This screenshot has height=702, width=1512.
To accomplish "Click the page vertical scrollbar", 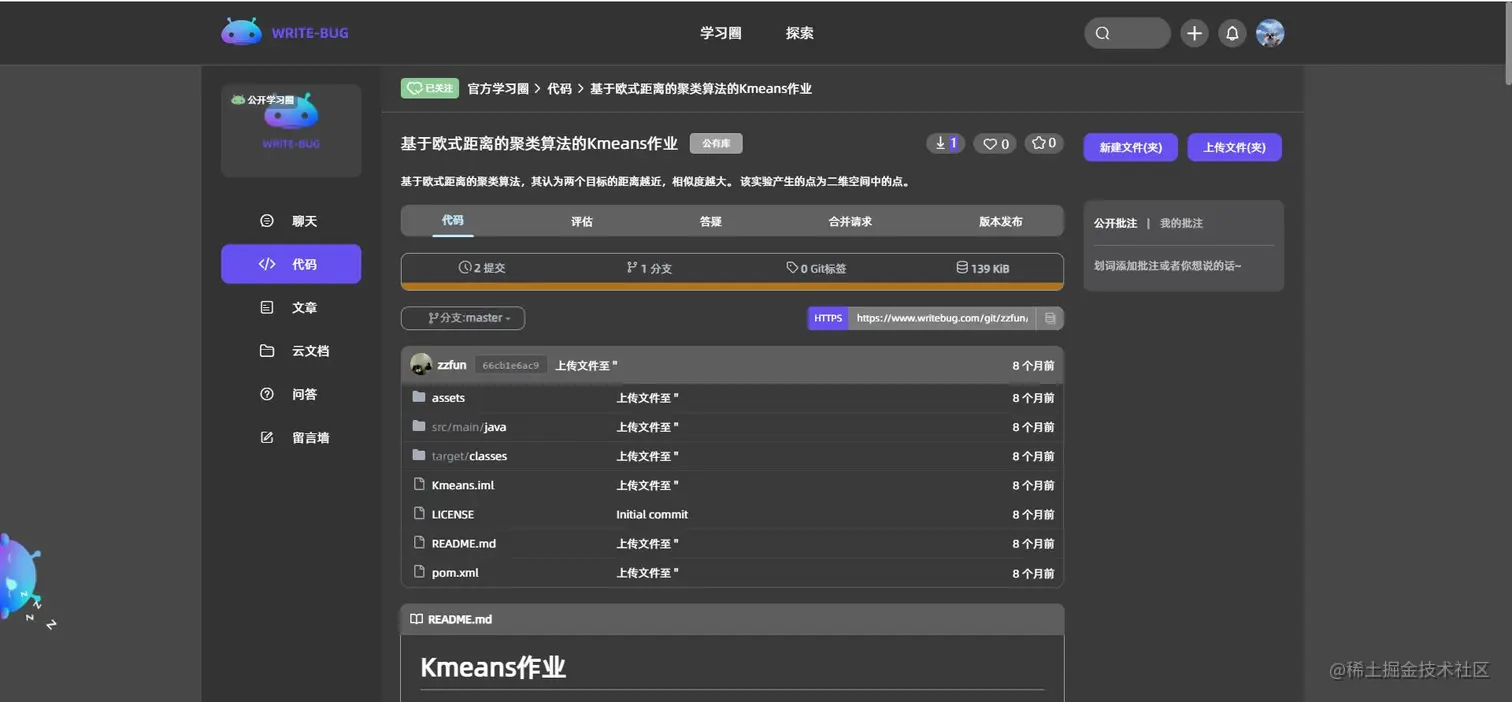I will pos(1508,44).
